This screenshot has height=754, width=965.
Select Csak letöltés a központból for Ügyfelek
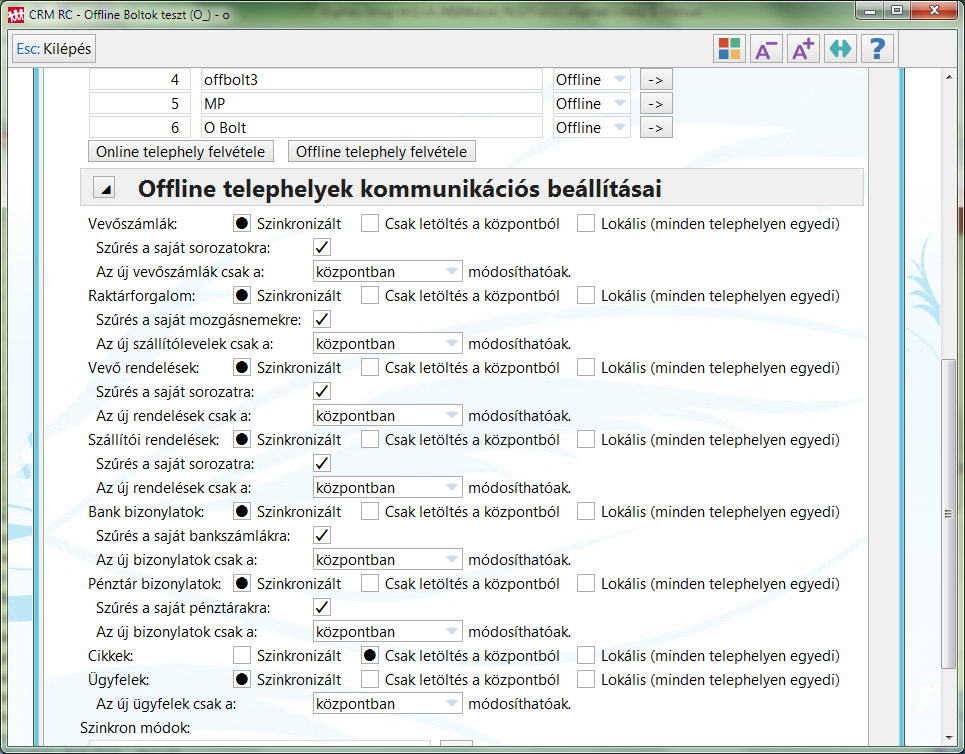tap(370, 680)
